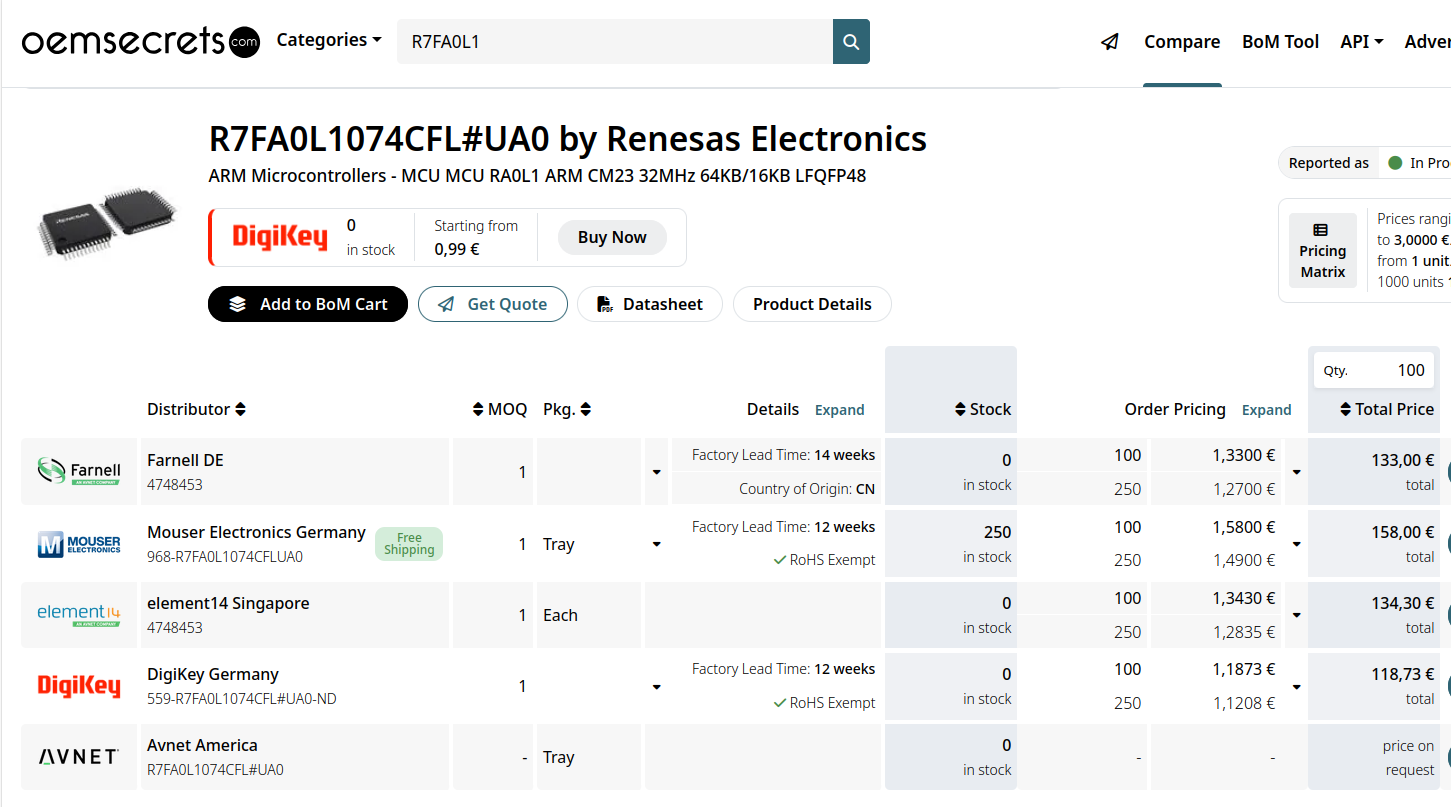The height and width of the screenshot is (807, 1451).
Task: Click Country of Origin CN text
Action: tap(807, 489)
